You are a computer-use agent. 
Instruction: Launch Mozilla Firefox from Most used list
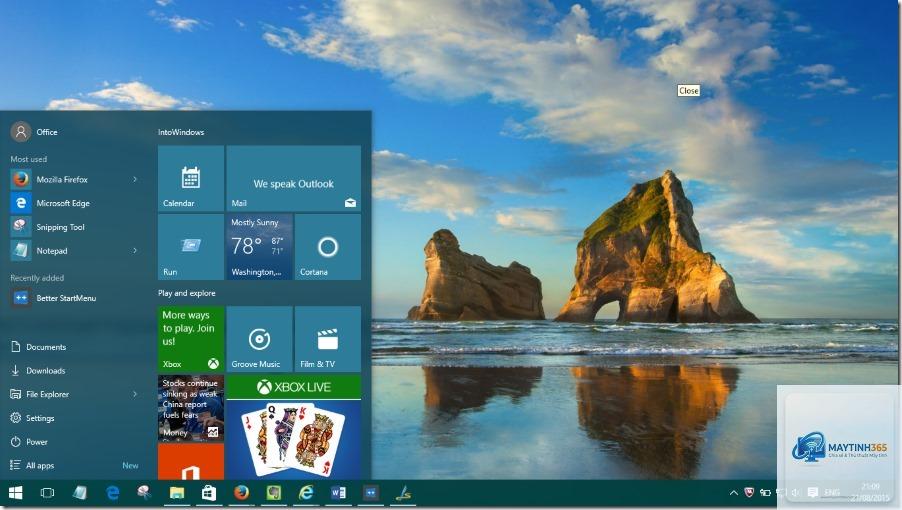[x=75, y=179]
